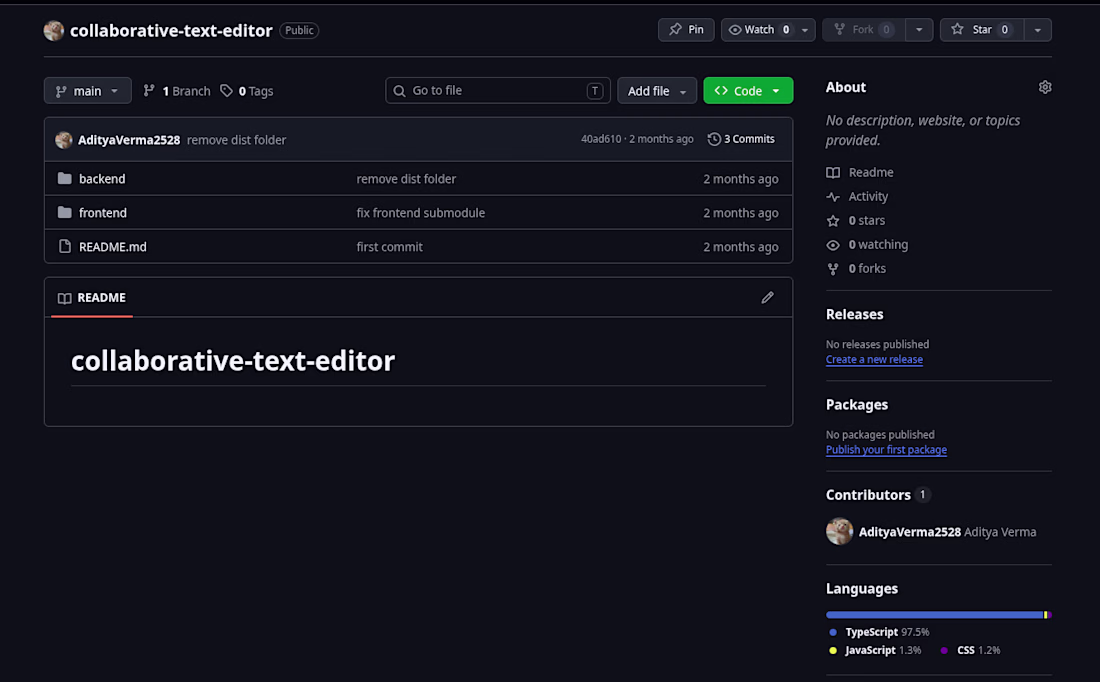Open the 1 Branch link

(x=177, y=91)
